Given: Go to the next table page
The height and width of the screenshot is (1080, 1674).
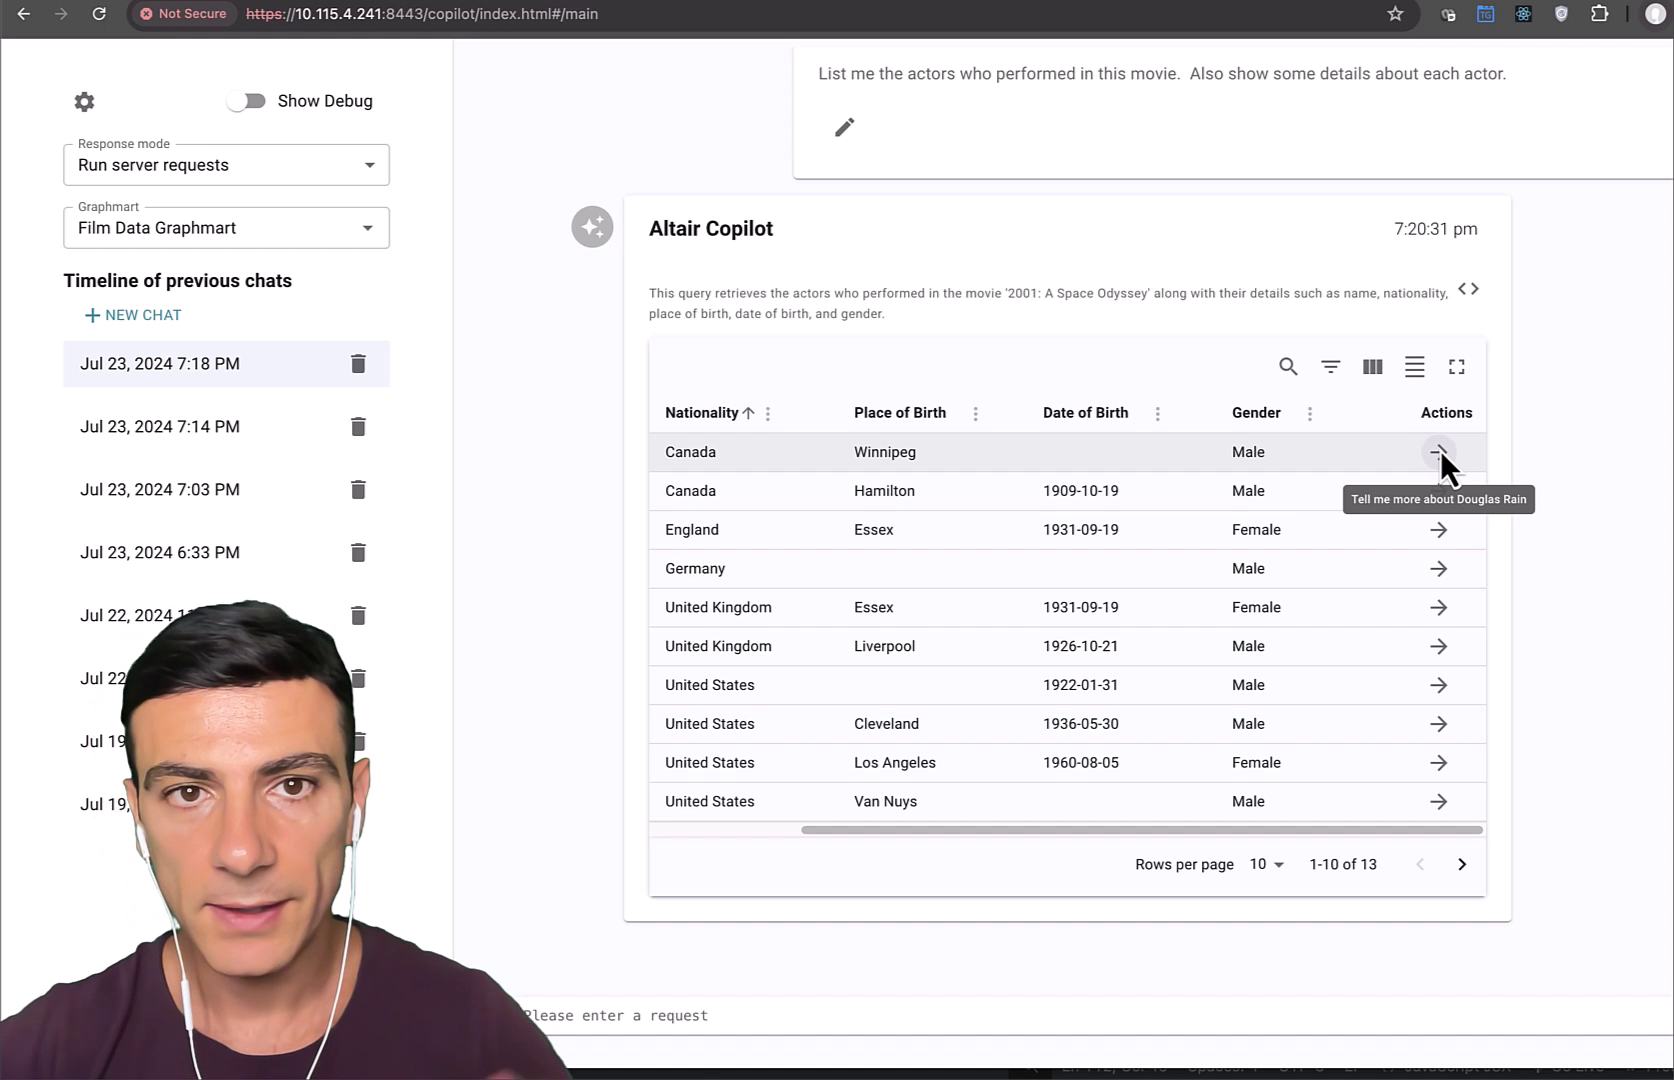Looking at the screenshot, I should pos(1461,864).
